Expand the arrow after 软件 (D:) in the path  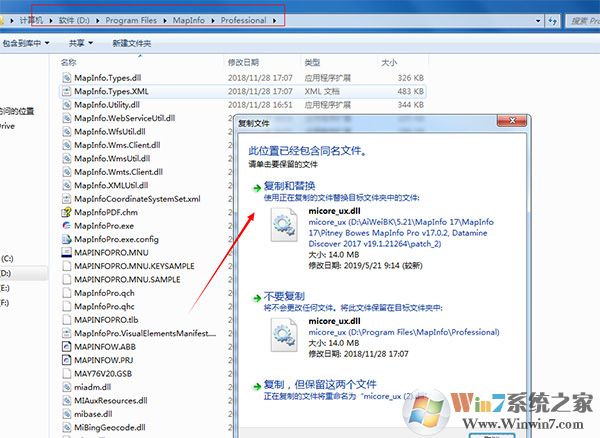click(x=98, y=21)
